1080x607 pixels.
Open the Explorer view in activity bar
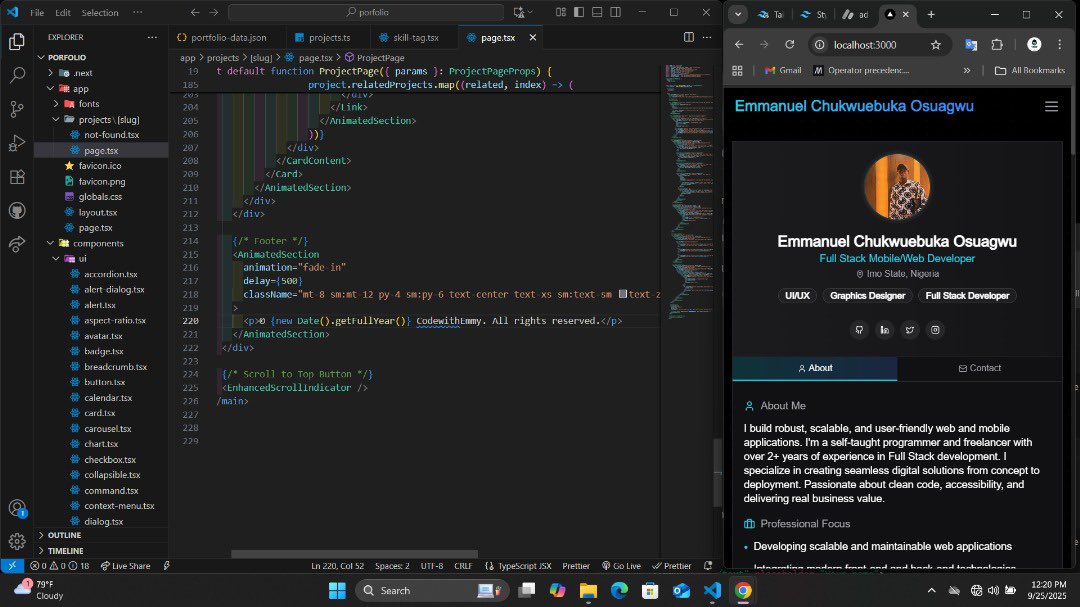(x=17, y=42)
